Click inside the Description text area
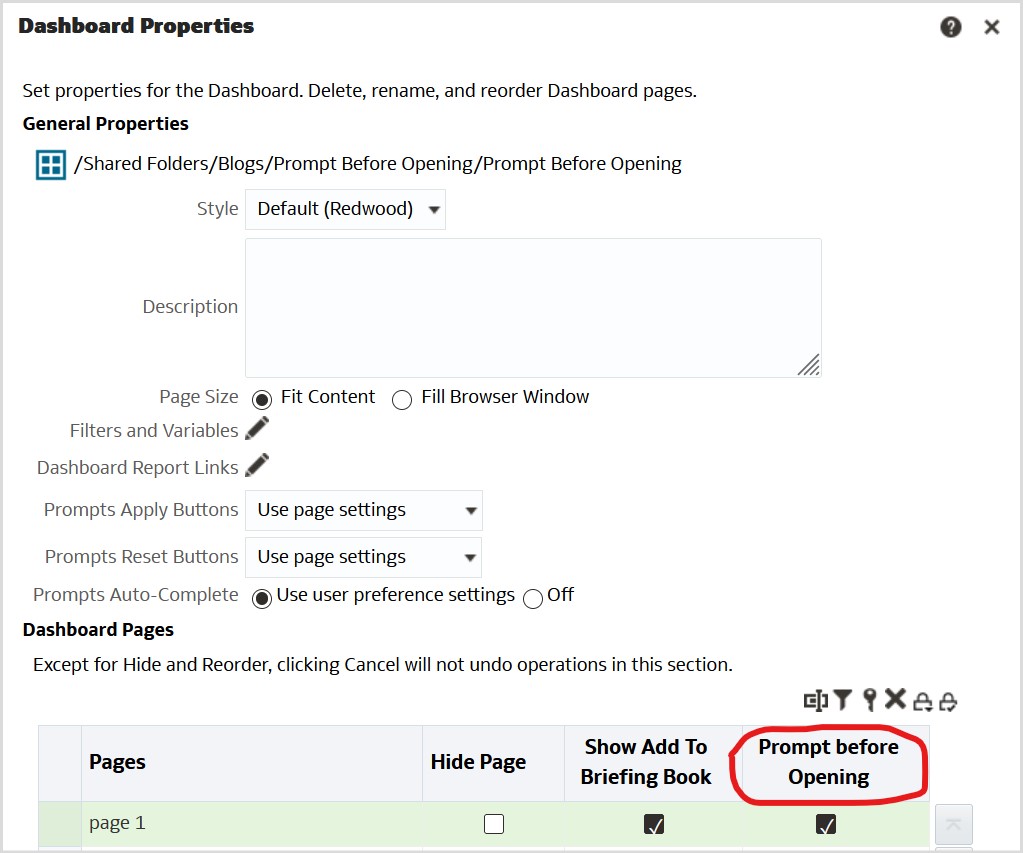This screenshot has width=1023, height=853. [533, 307]
